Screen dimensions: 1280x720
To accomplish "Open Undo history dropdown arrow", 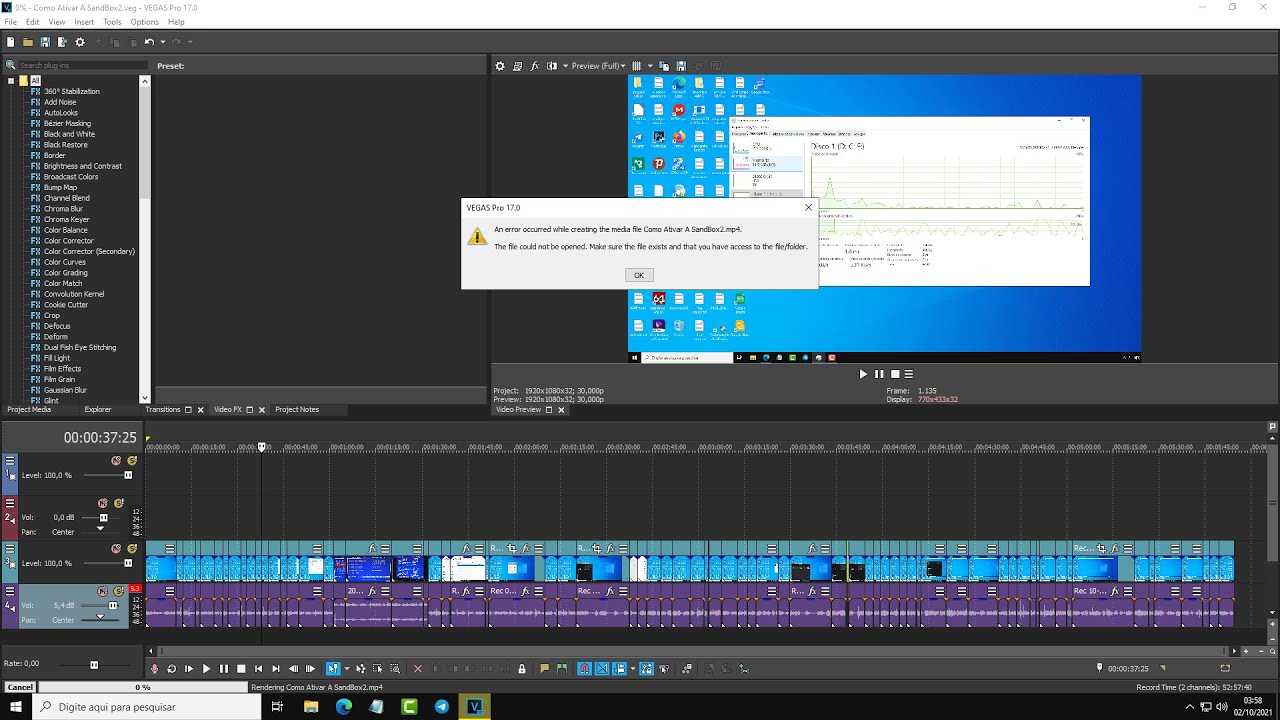I will coord(161,42).
